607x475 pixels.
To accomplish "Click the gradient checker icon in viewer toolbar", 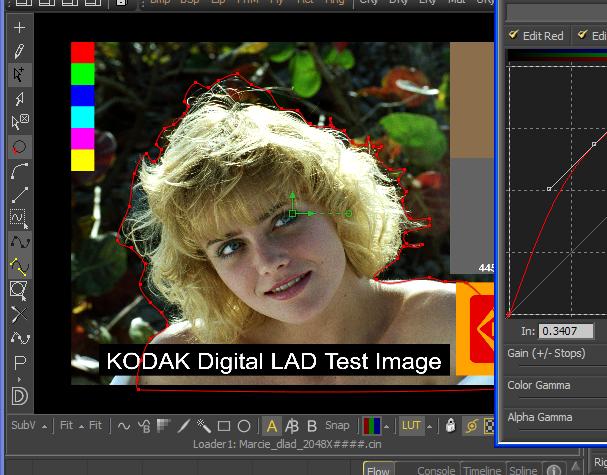I will (x=163, y=425).
